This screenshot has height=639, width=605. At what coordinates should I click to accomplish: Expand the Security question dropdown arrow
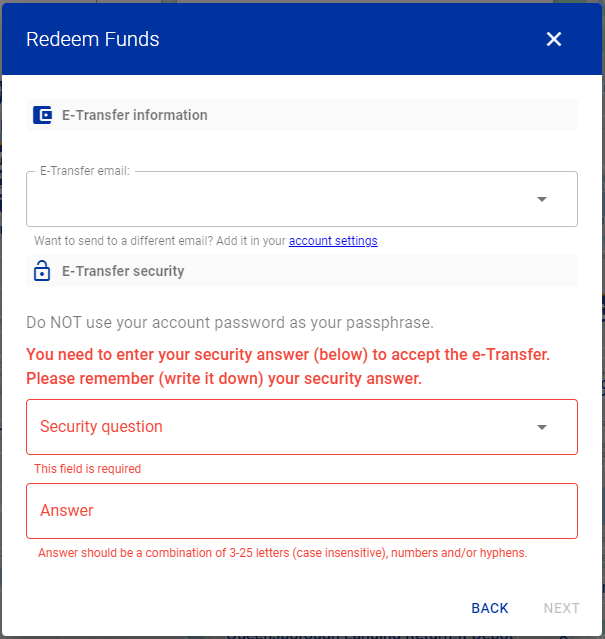[x=541, y=427]
